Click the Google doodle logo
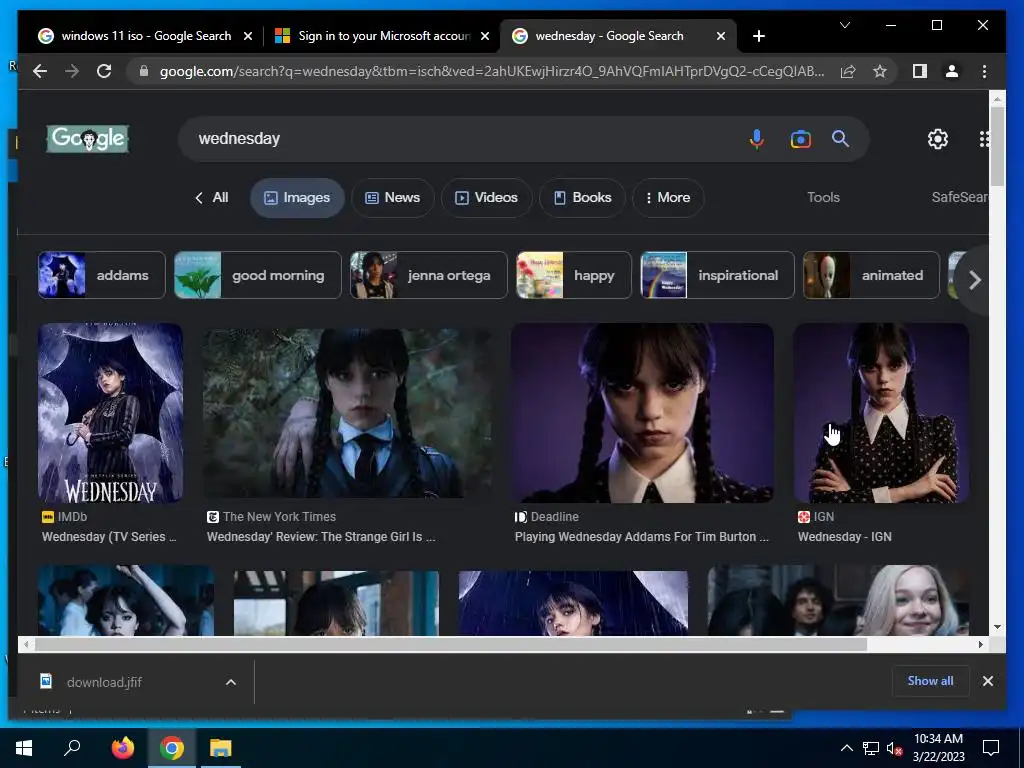The image size is (1024, 768). (x=88, y=138)
